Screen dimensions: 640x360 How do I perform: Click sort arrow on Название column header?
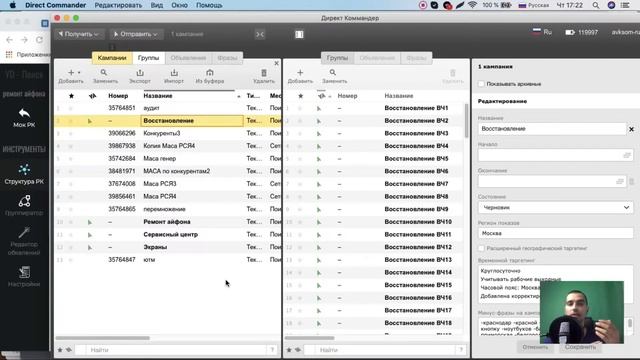click(x=239, y=96)
